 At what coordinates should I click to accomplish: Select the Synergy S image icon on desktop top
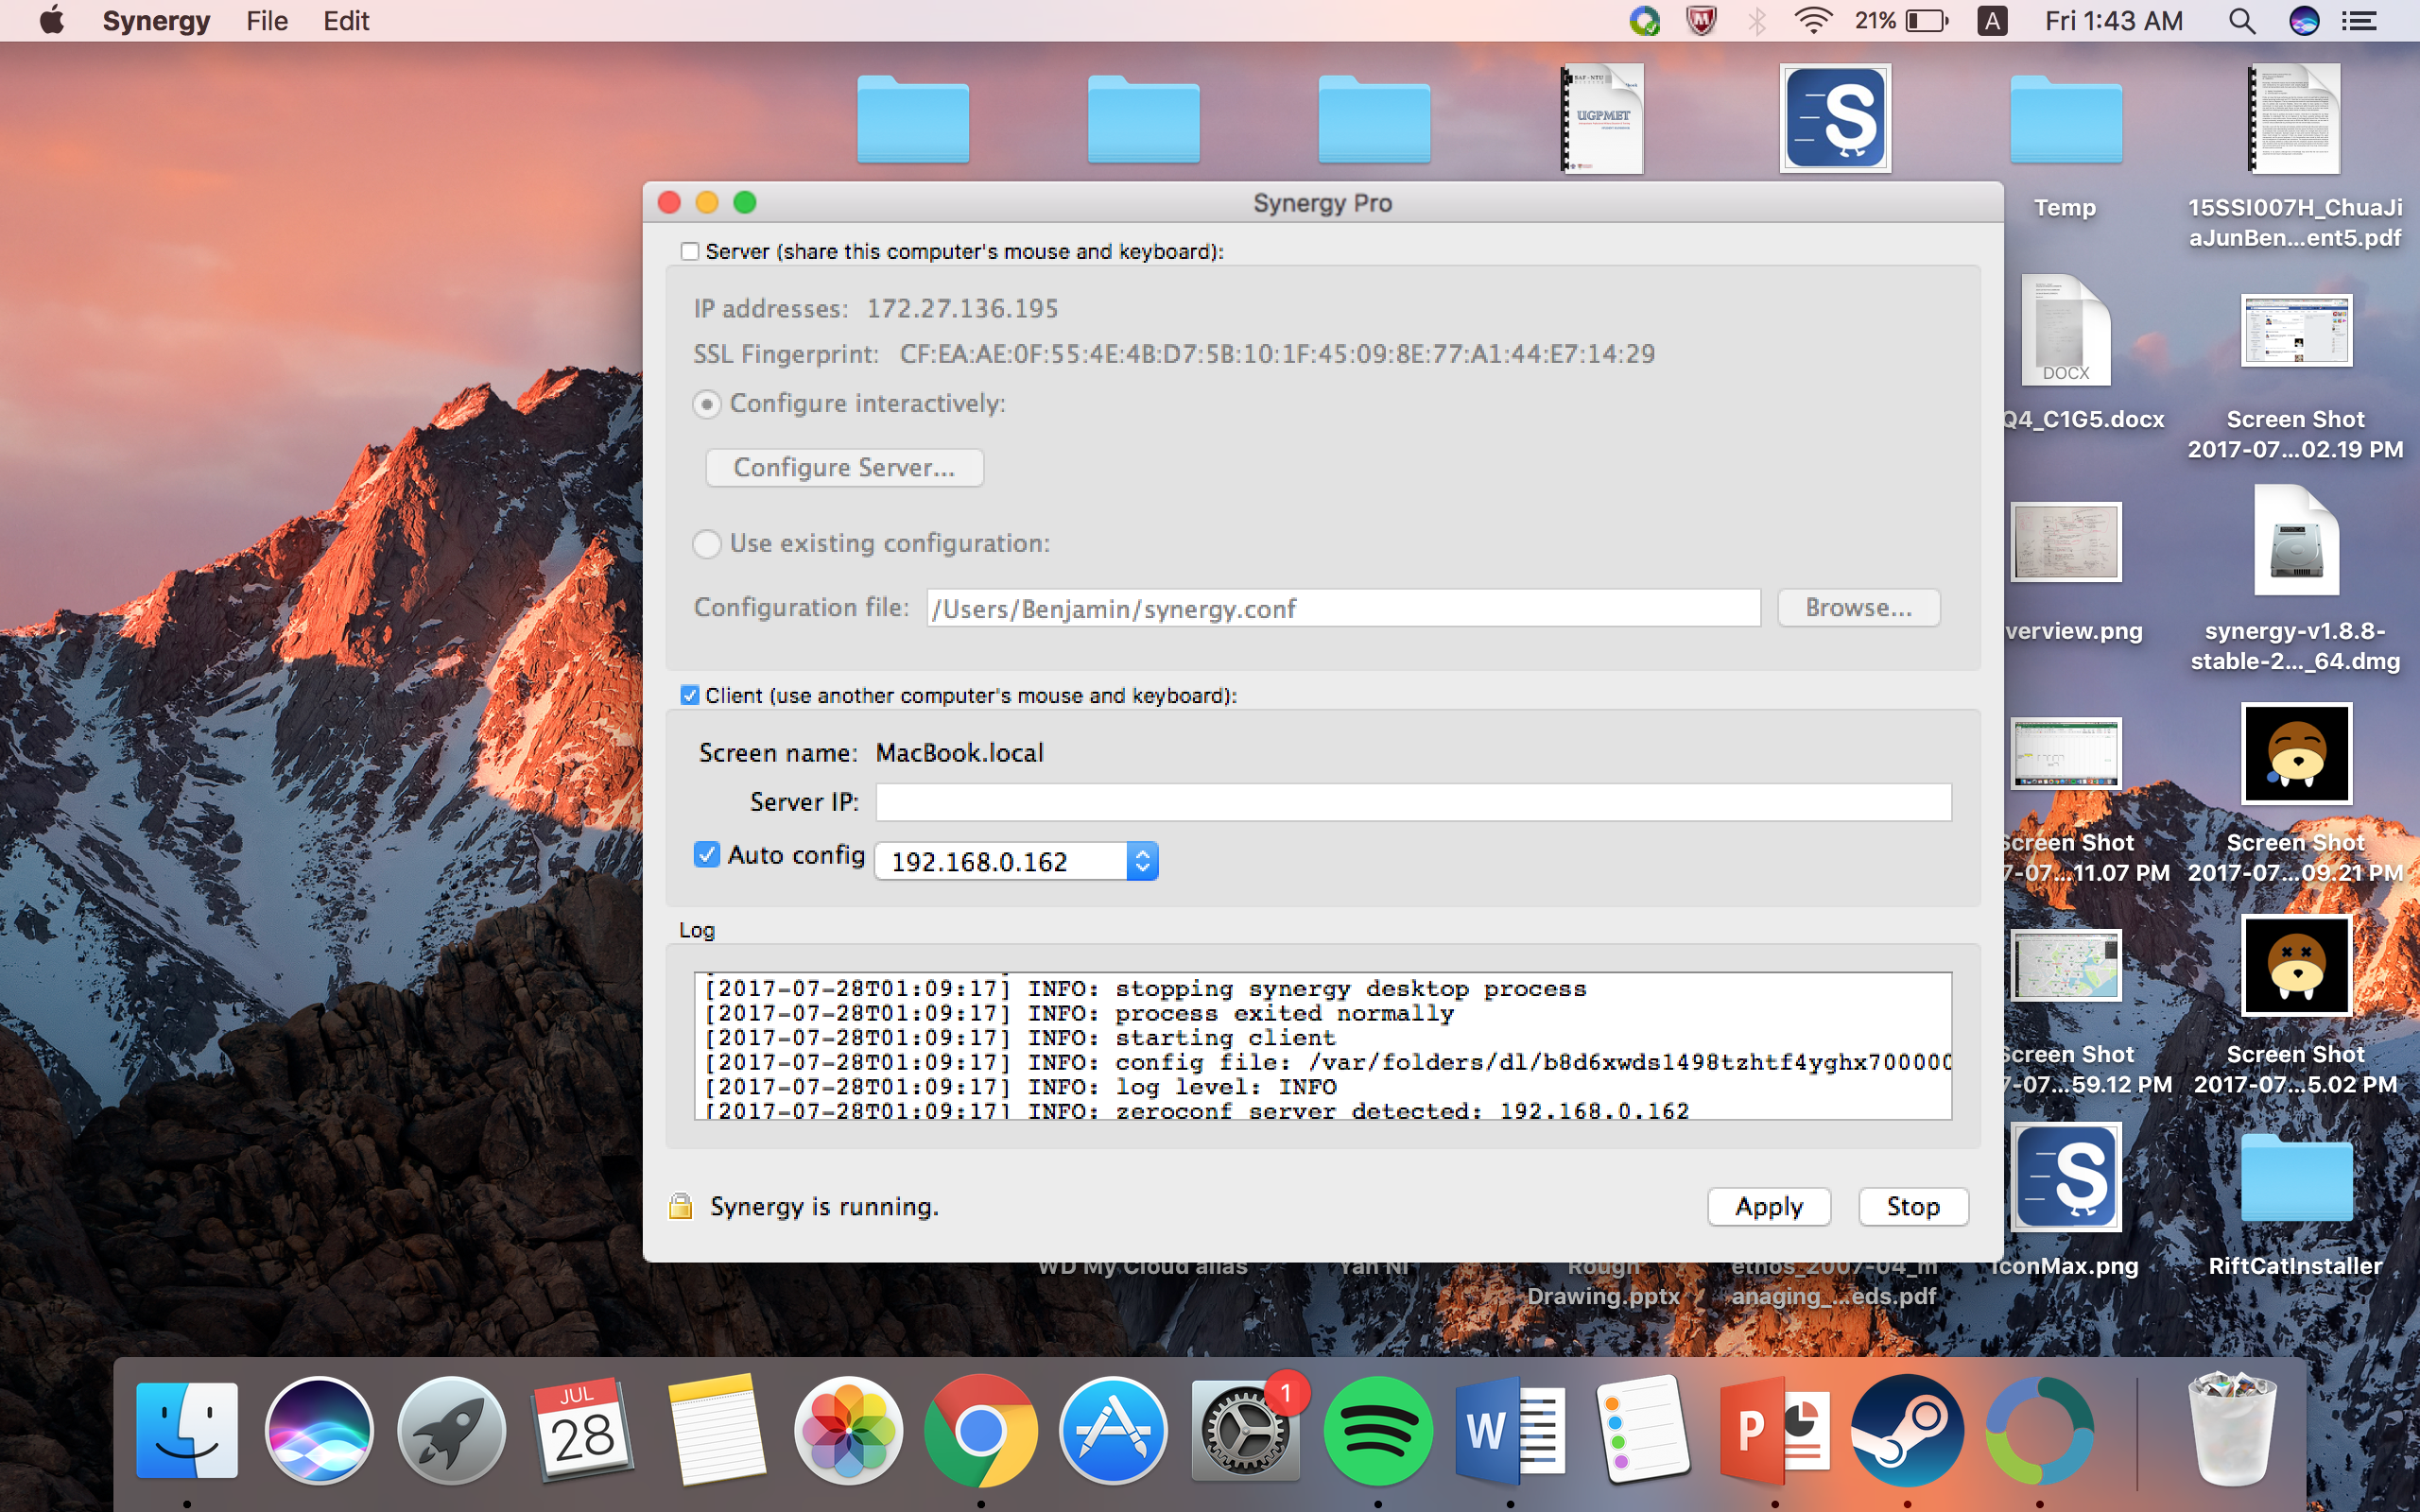point(1835,118)
